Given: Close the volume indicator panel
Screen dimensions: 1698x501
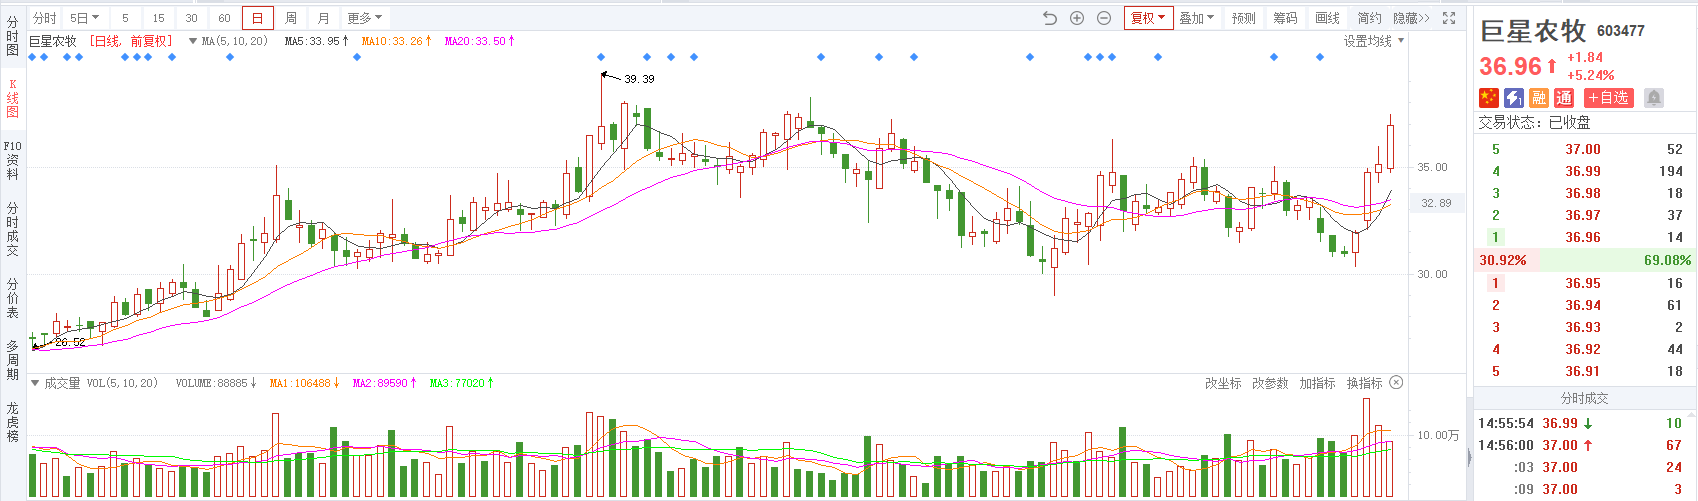Looking at the screenshot, I should 1396,383.
